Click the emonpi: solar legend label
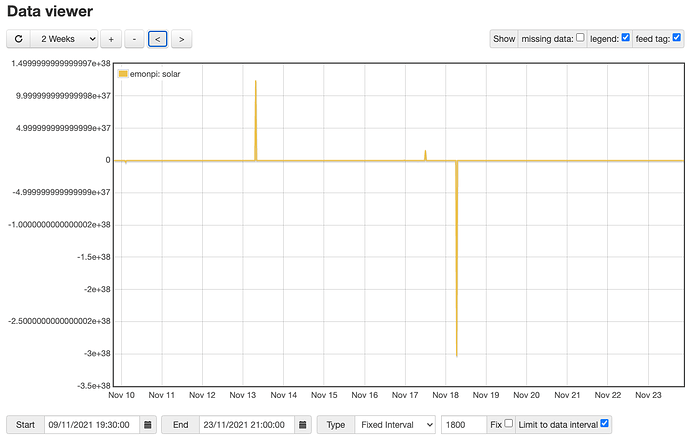This screenshot has width=690, height=439. tap(155, 74)
